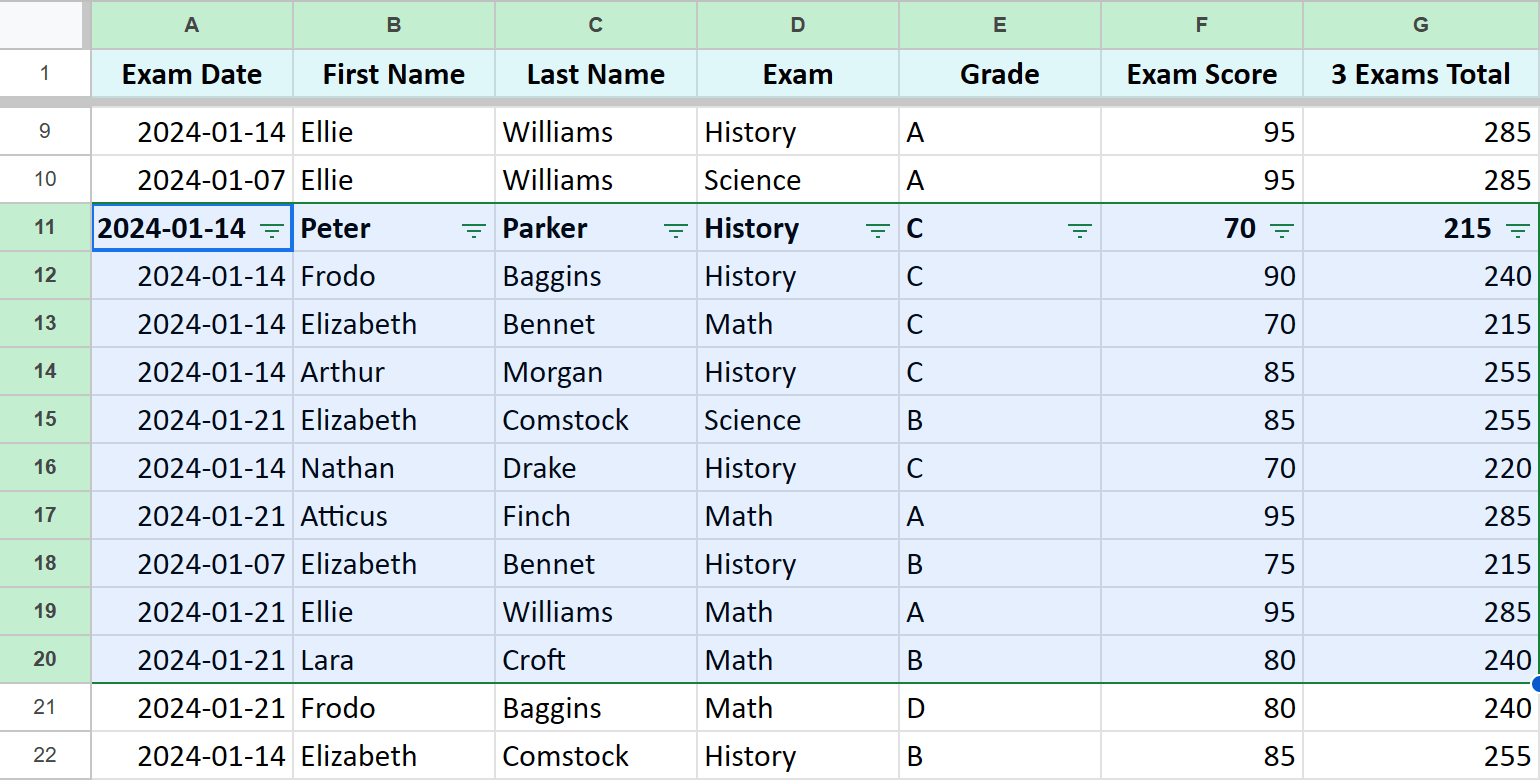This screenshot has height=780, width=1540.
Task: Click the Exam Date header cell
Action: point(192,74)
